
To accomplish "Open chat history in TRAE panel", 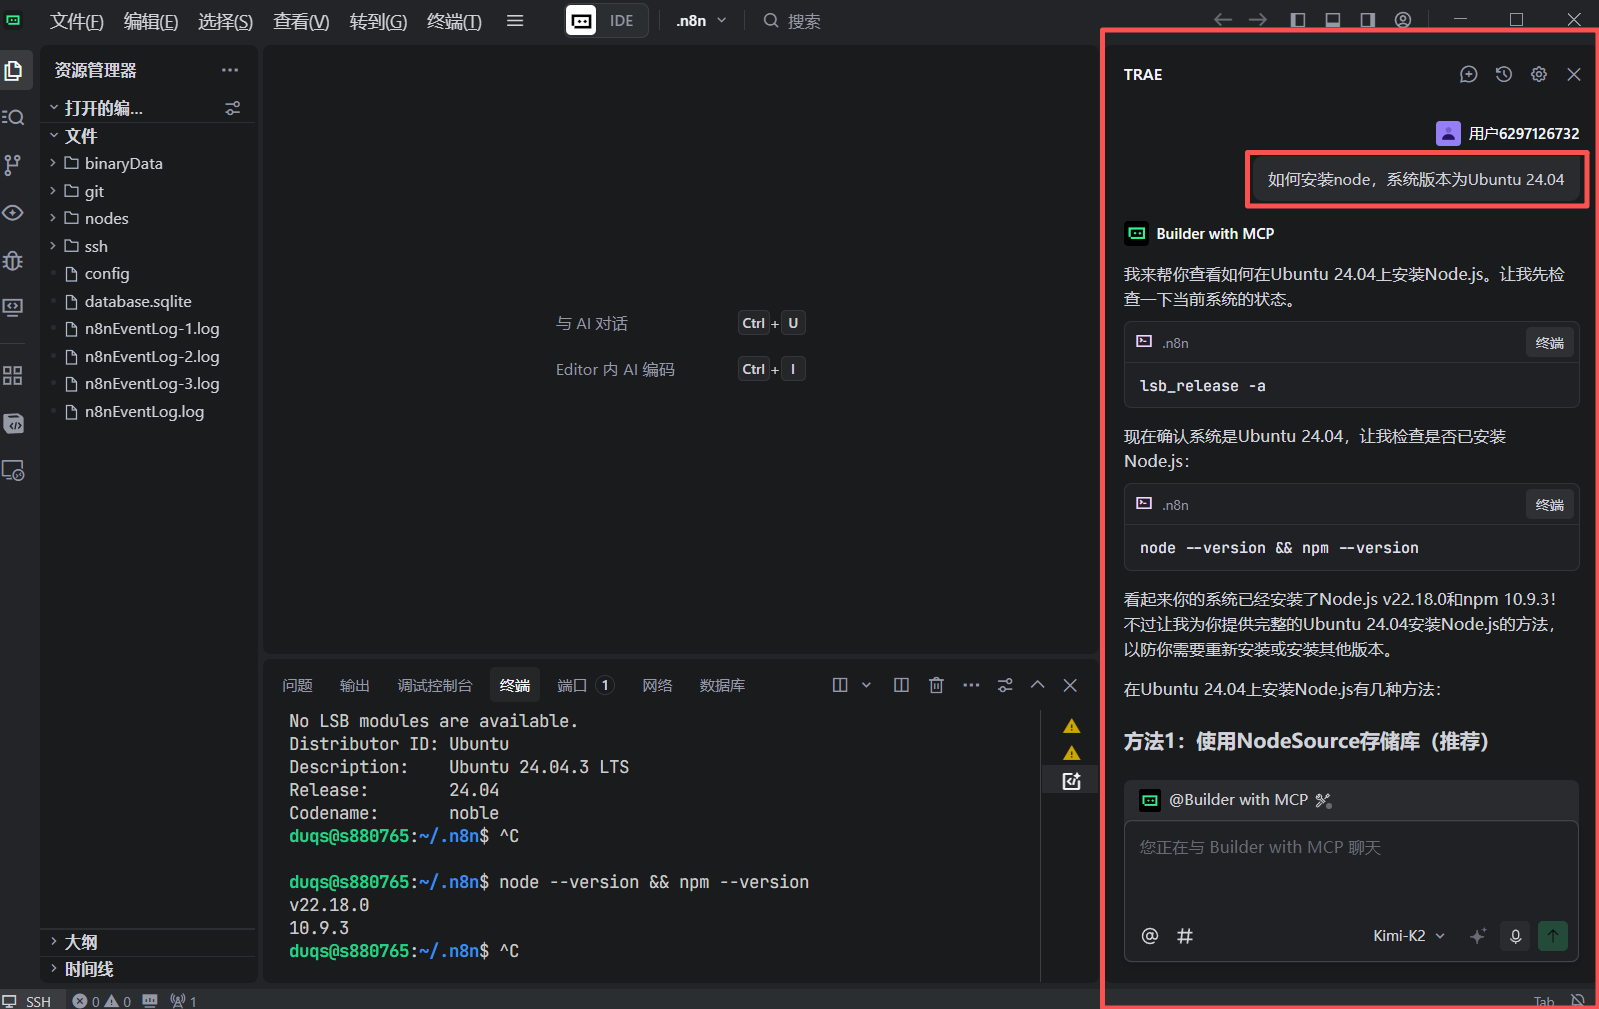I will (x=1503, y=74).
